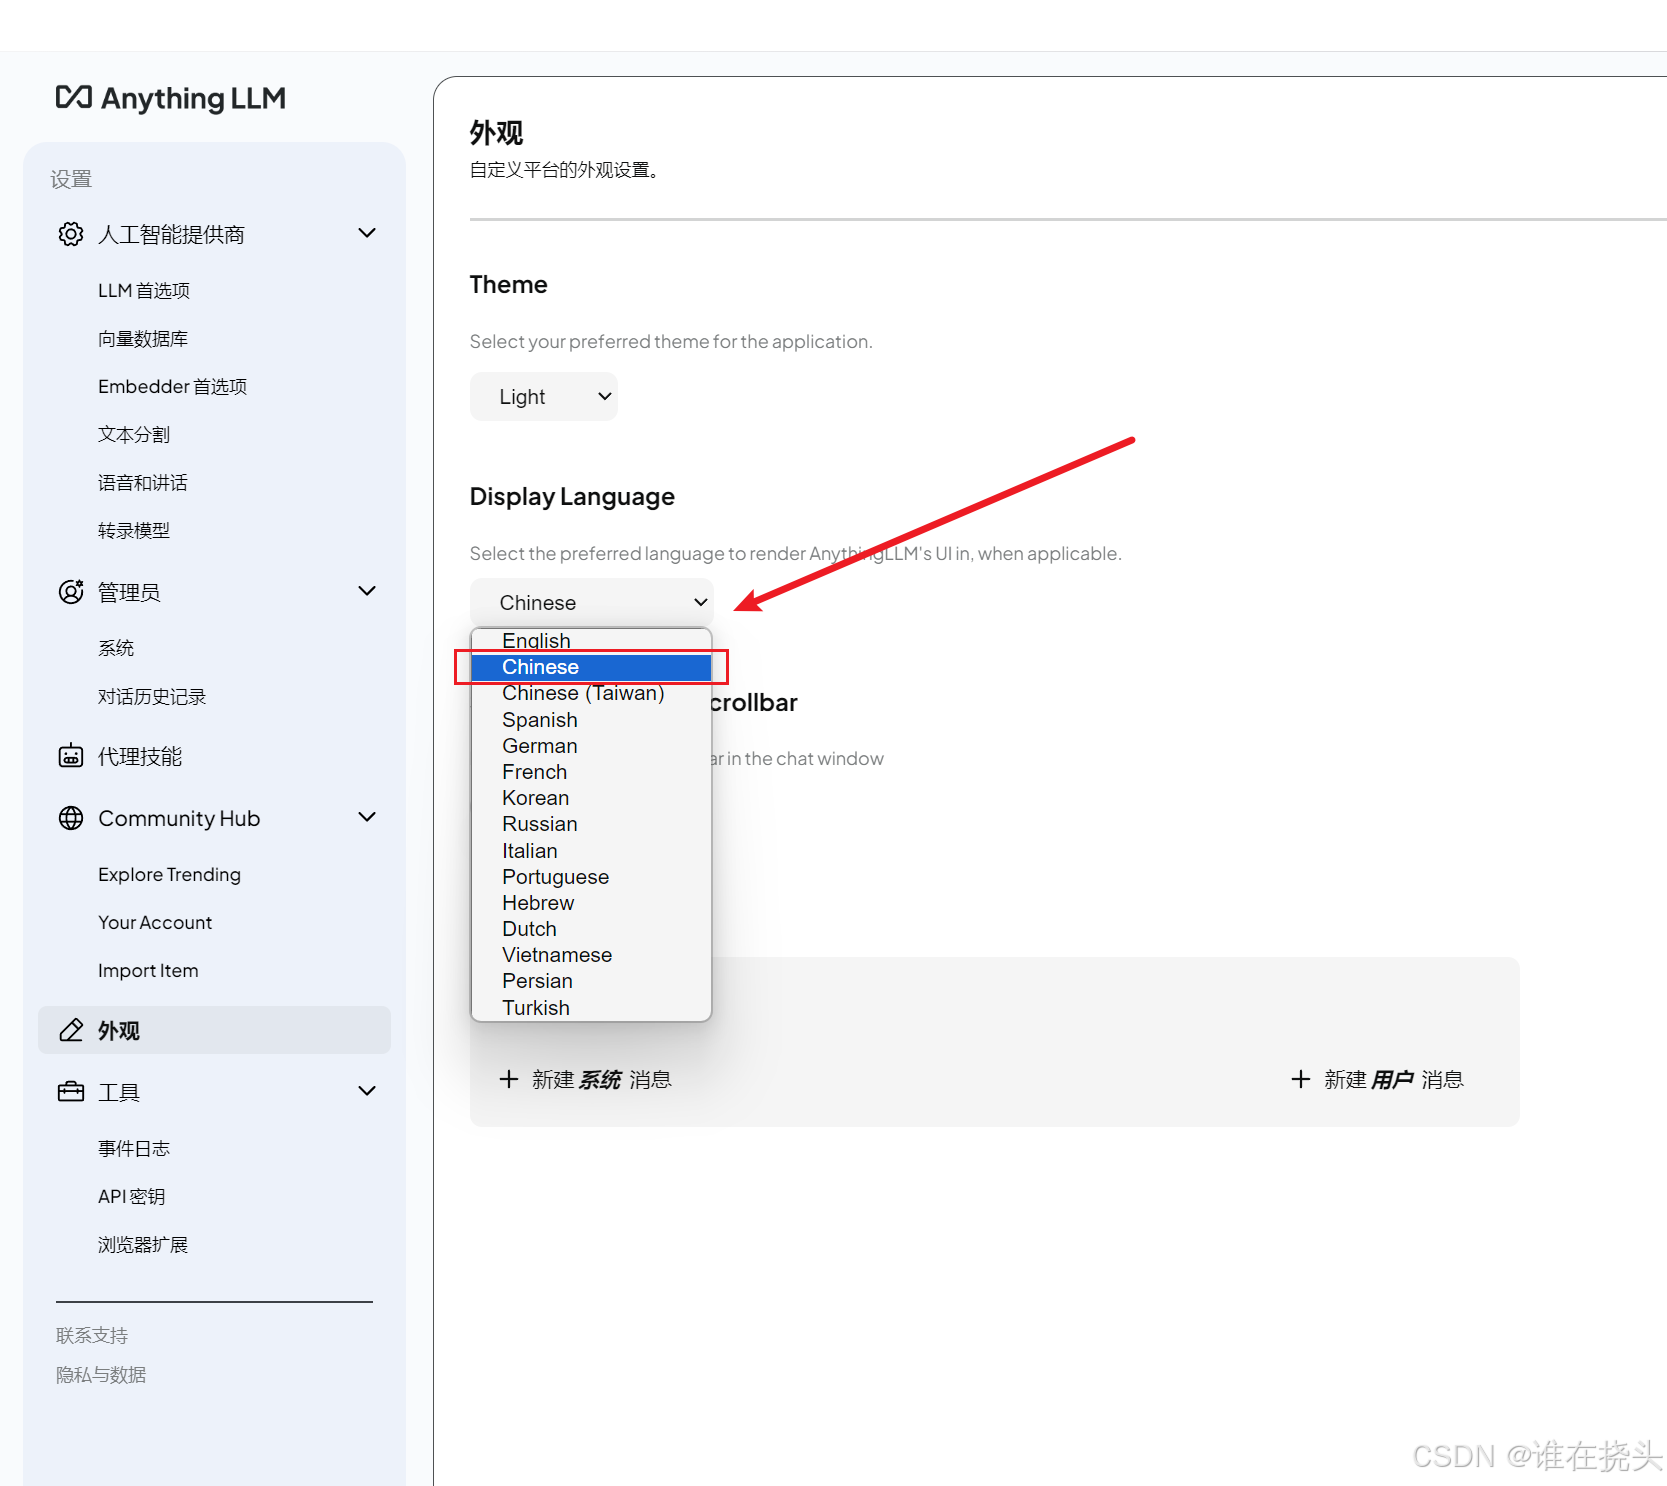The image size is (1667, 1486).
Task: Select Portuguese language option
Action: pos(591,877)
